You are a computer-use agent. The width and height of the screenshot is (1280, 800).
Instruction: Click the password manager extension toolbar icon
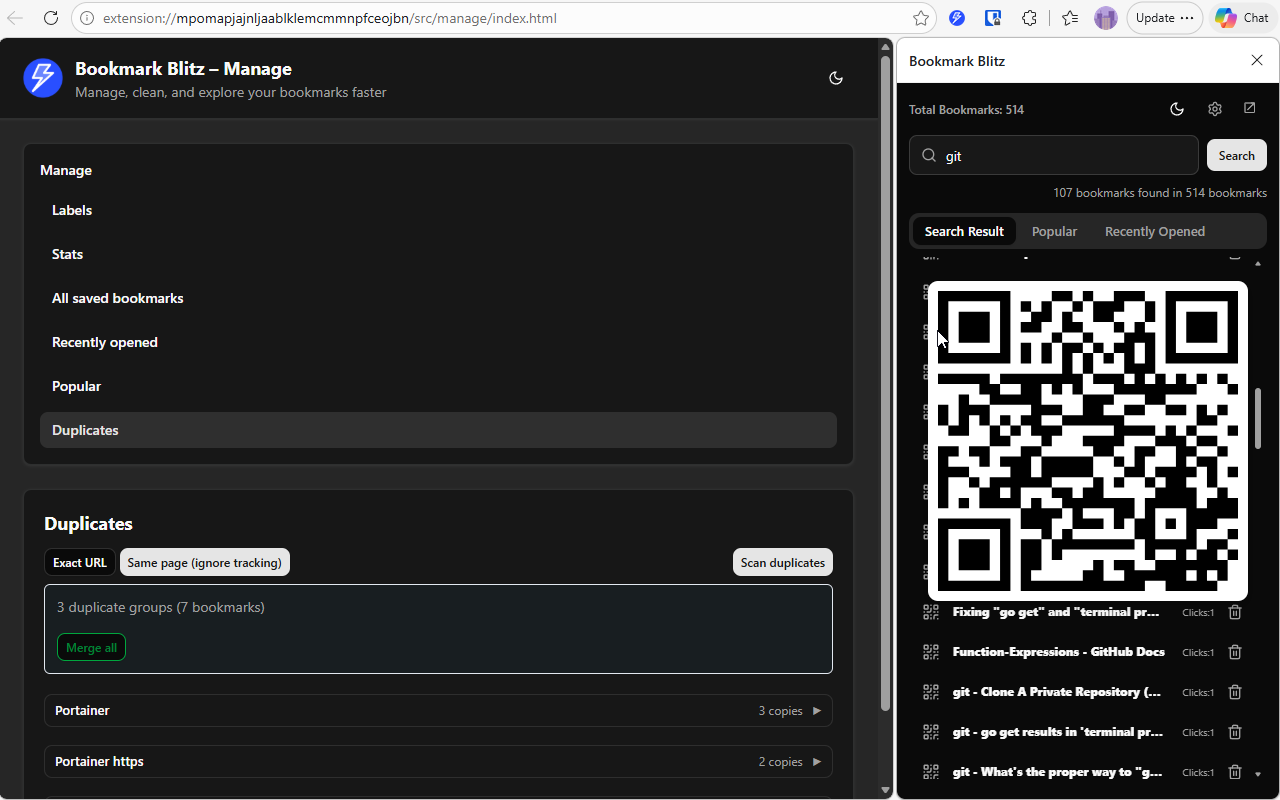[993, 18]
